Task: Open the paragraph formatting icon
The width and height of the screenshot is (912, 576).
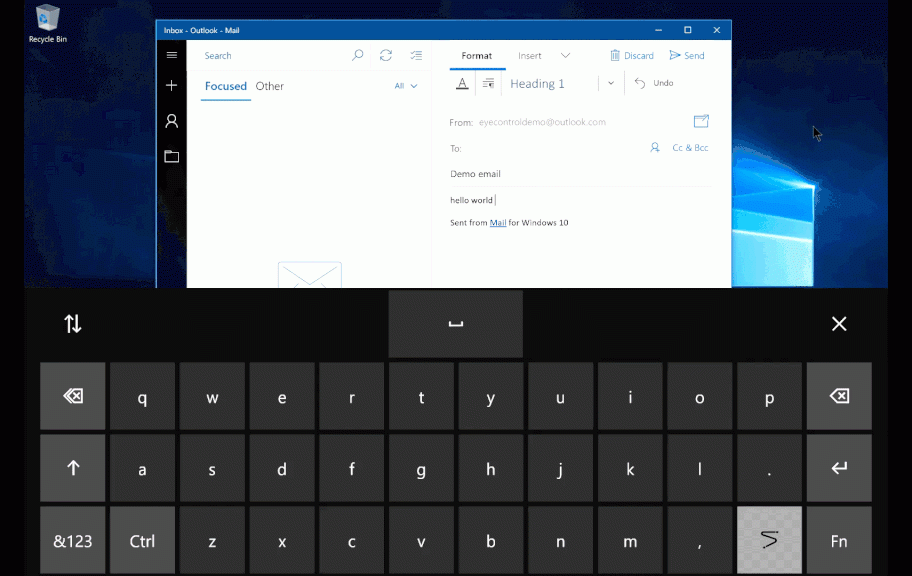Action: [x=488, y=84]
